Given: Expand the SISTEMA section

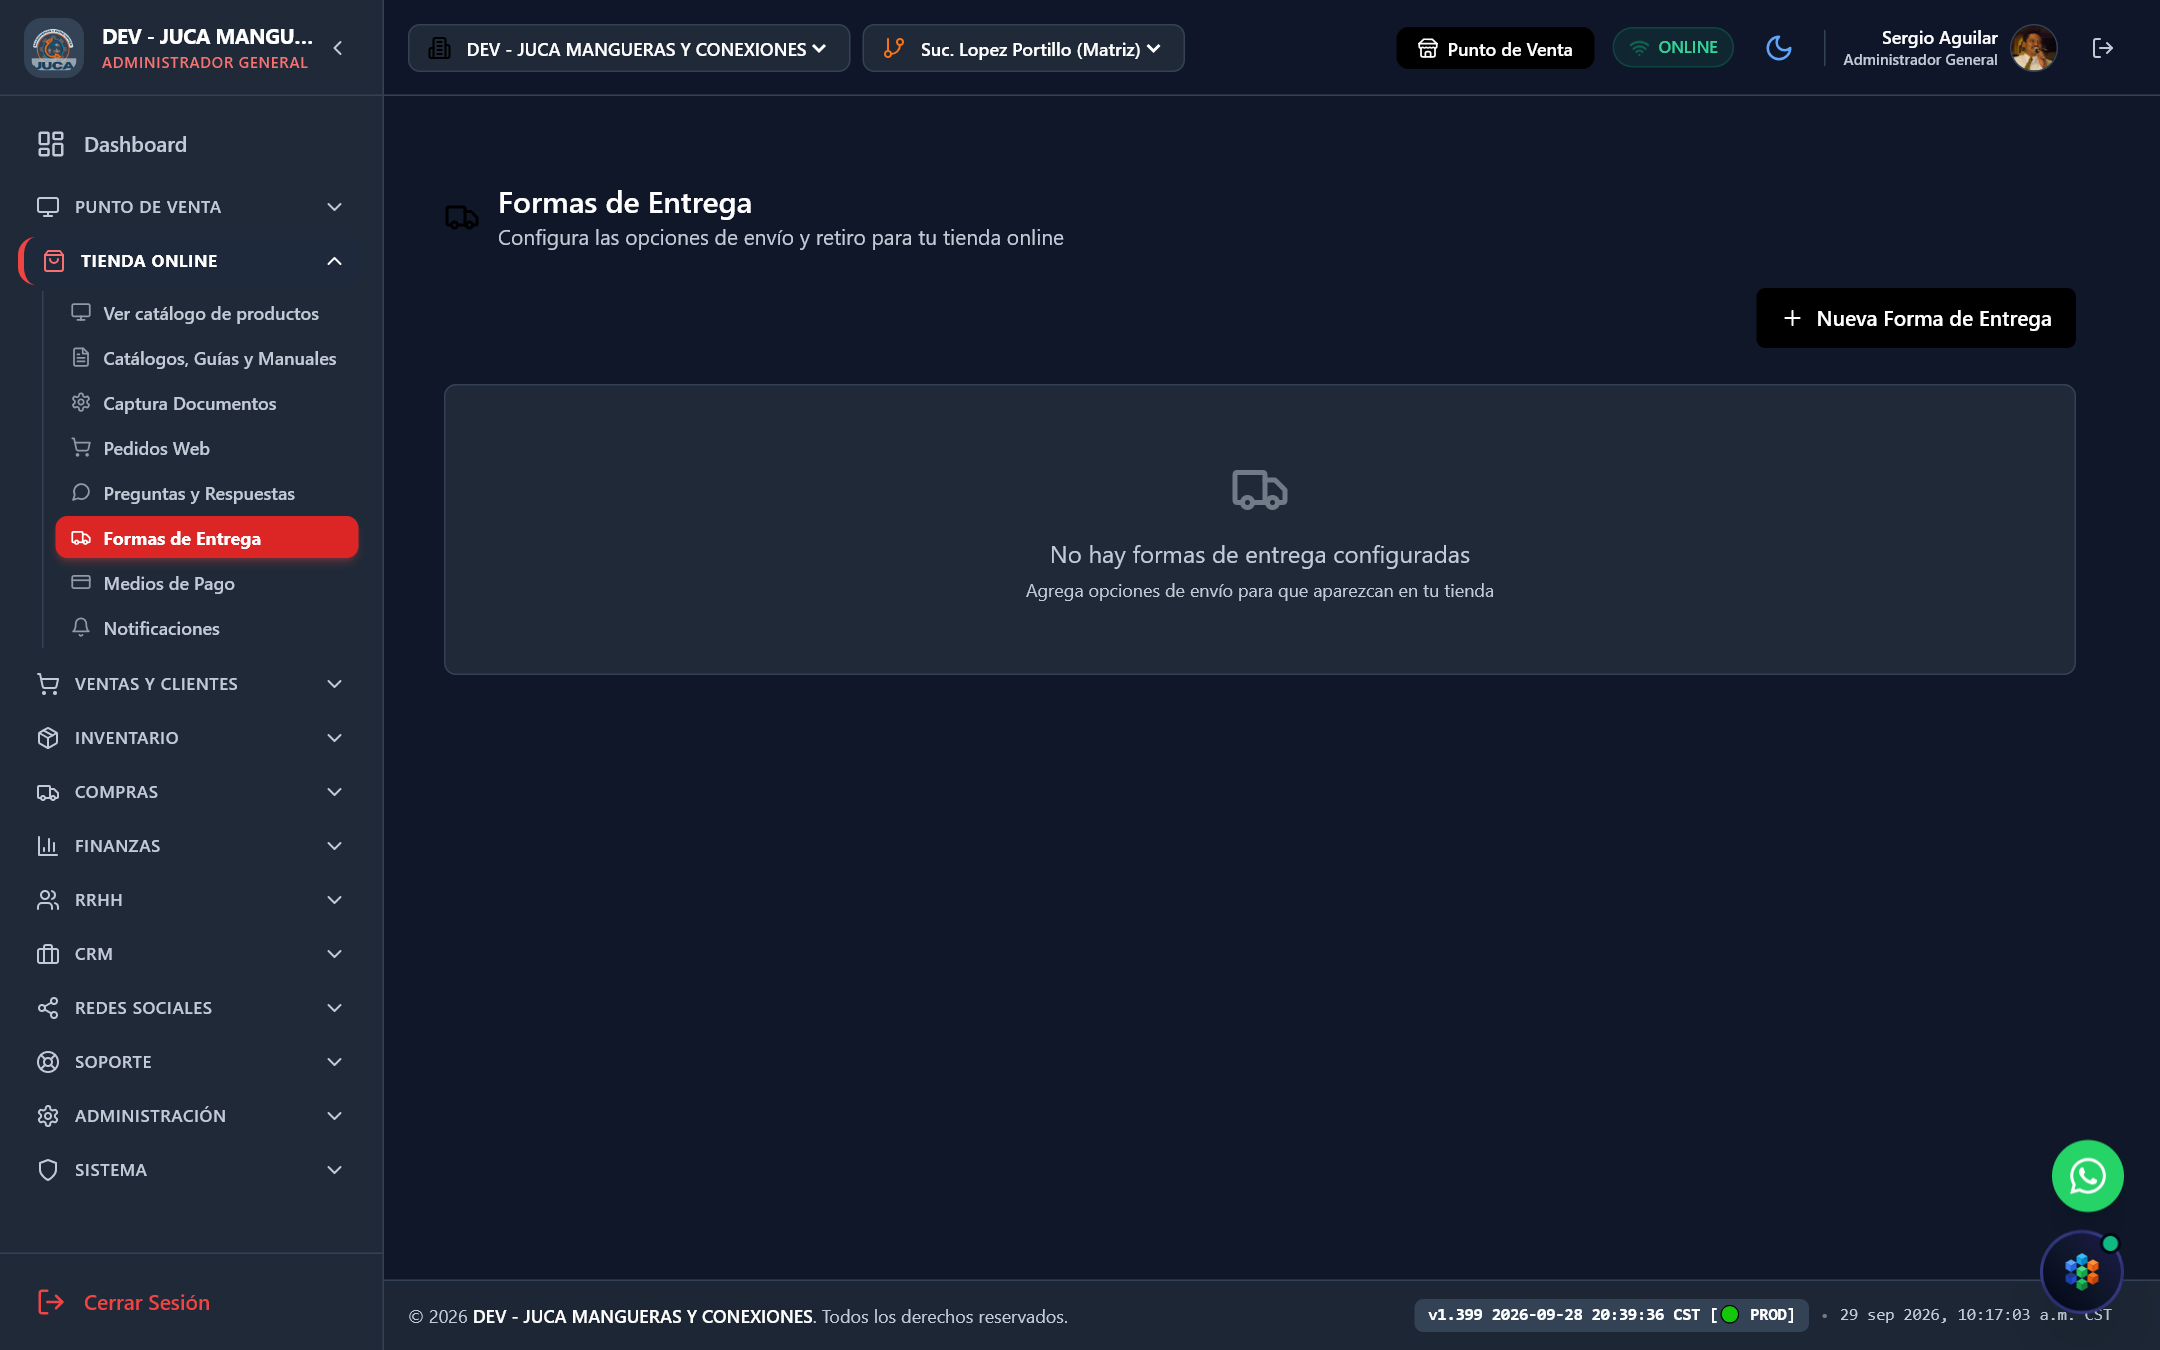Looking at the screenshot, I should (x=190, y=1170).
